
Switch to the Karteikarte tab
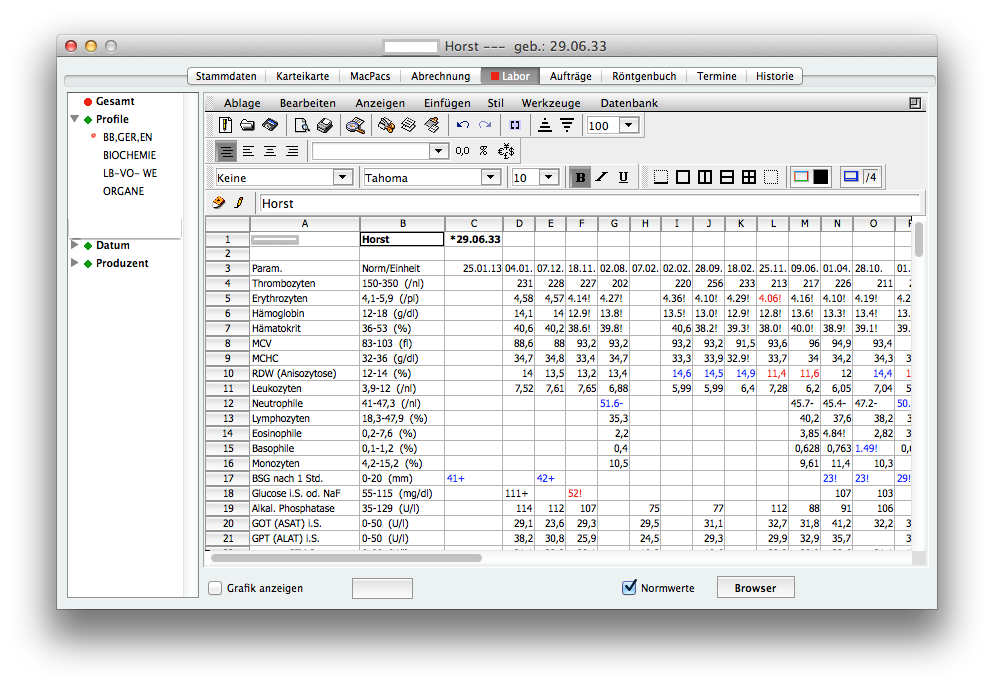pos(302,76)
